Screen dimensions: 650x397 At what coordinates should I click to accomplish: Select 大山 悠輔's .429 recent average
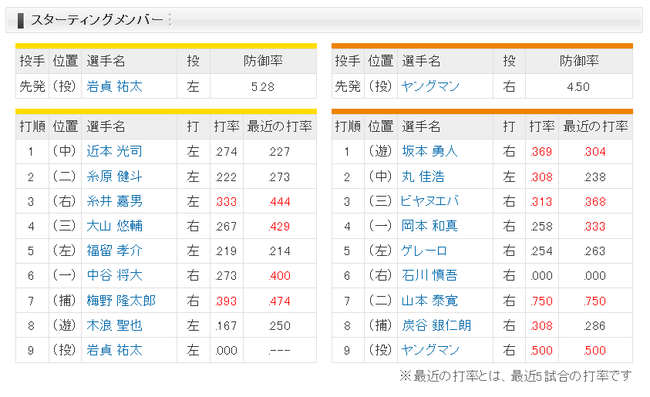[x=279, y=226]
